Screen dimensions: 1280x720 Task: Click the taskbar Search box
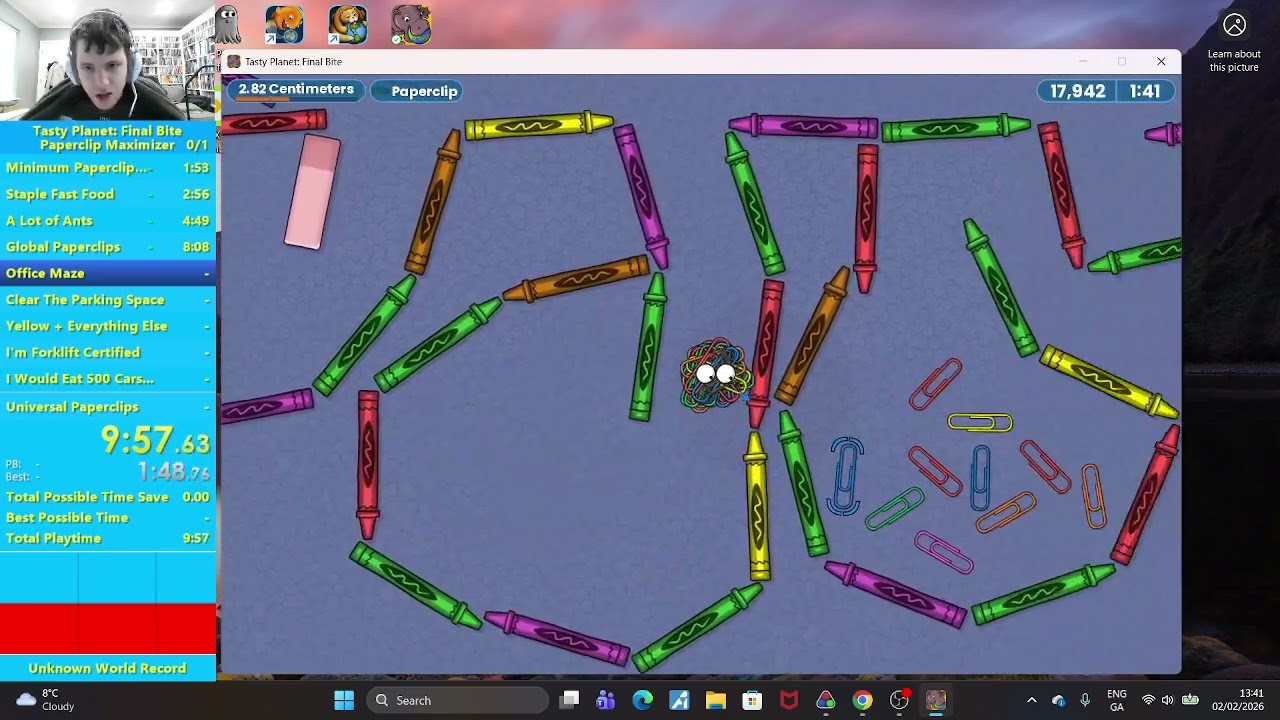coord(457,700)
